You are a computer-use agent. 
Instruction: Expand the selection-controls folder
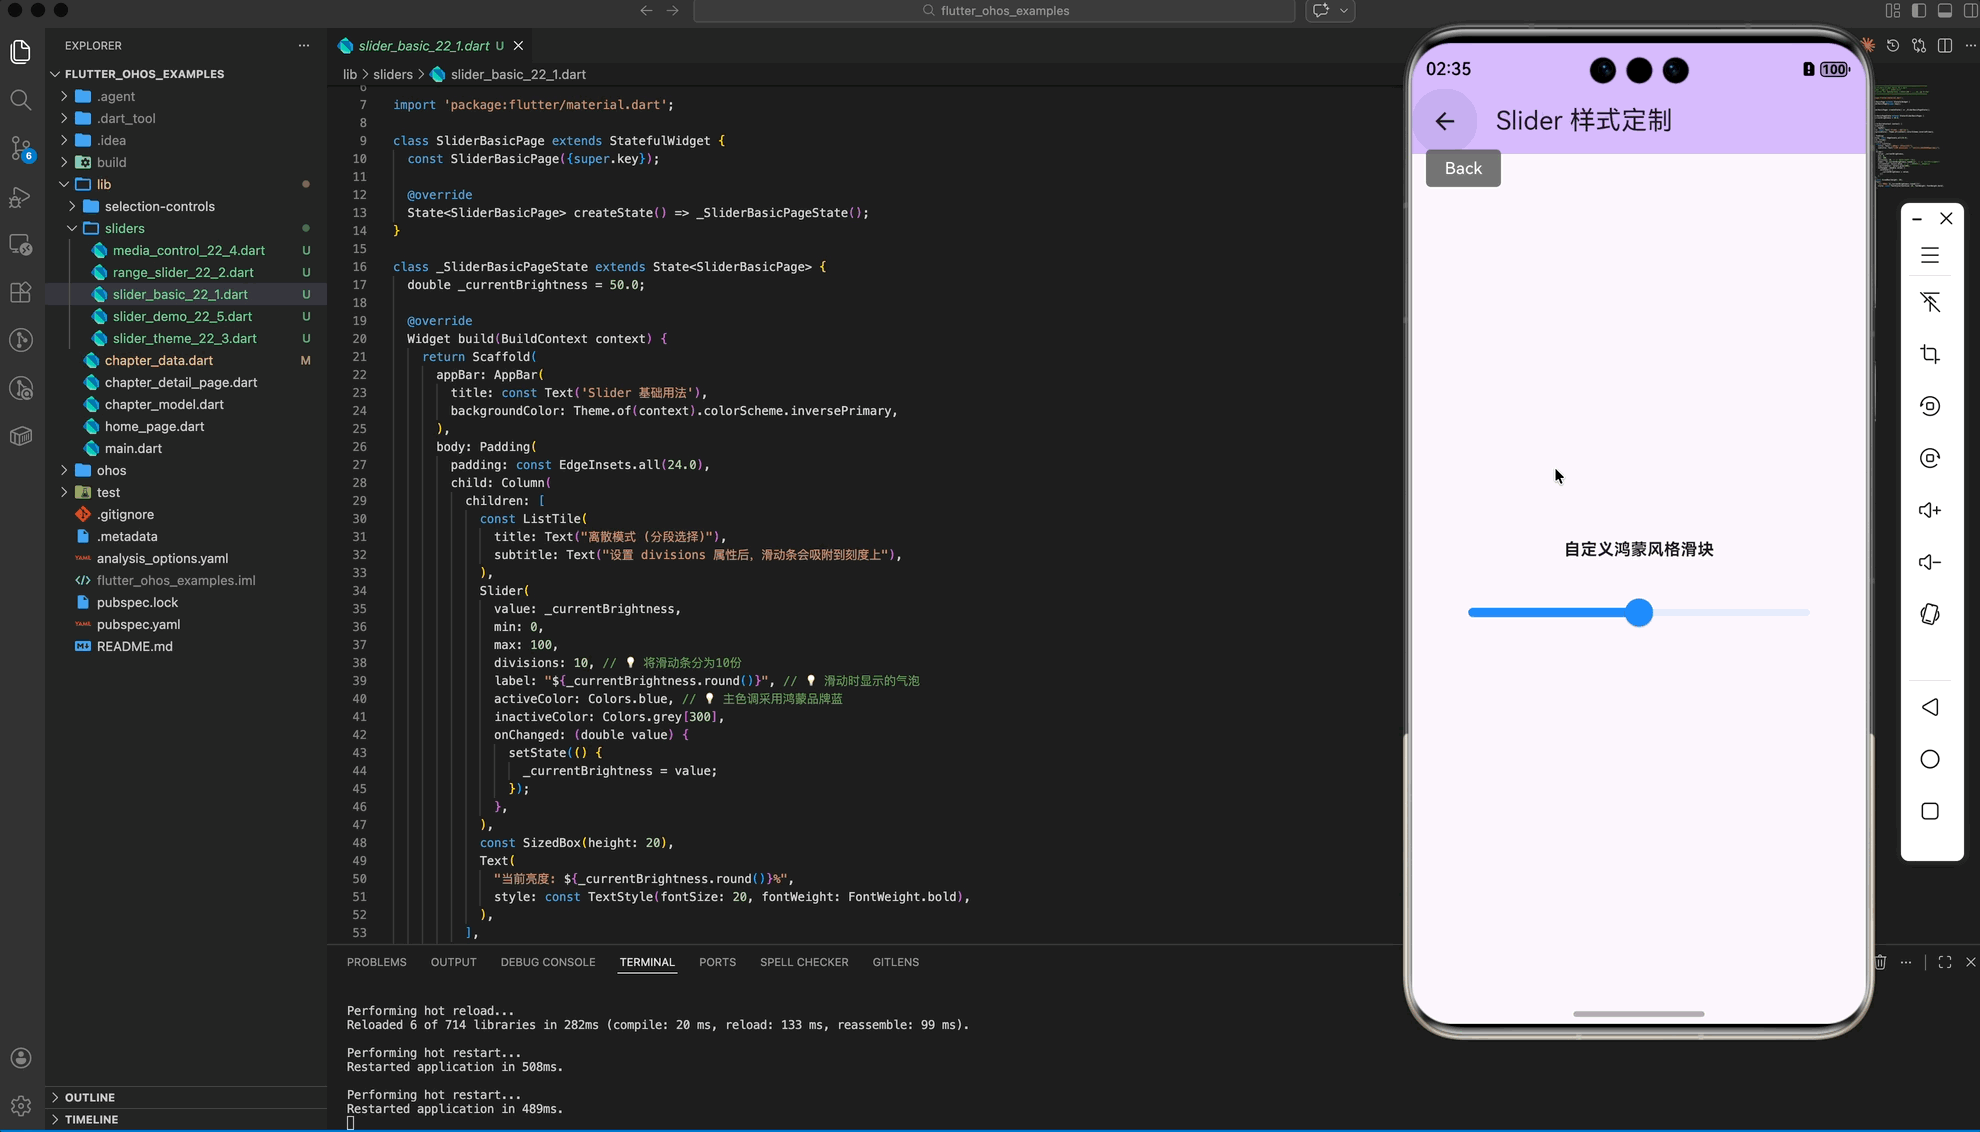coord(159,206)
